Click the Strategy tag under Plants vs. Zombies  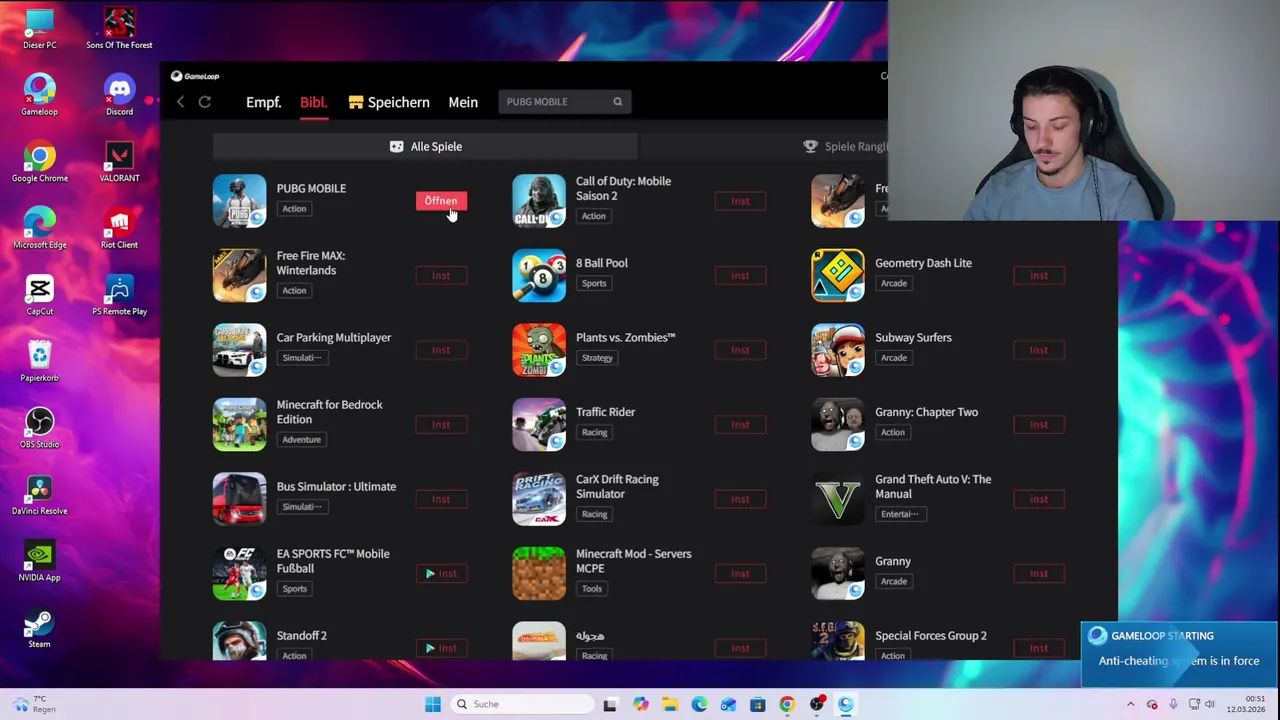tap(597, 358)
